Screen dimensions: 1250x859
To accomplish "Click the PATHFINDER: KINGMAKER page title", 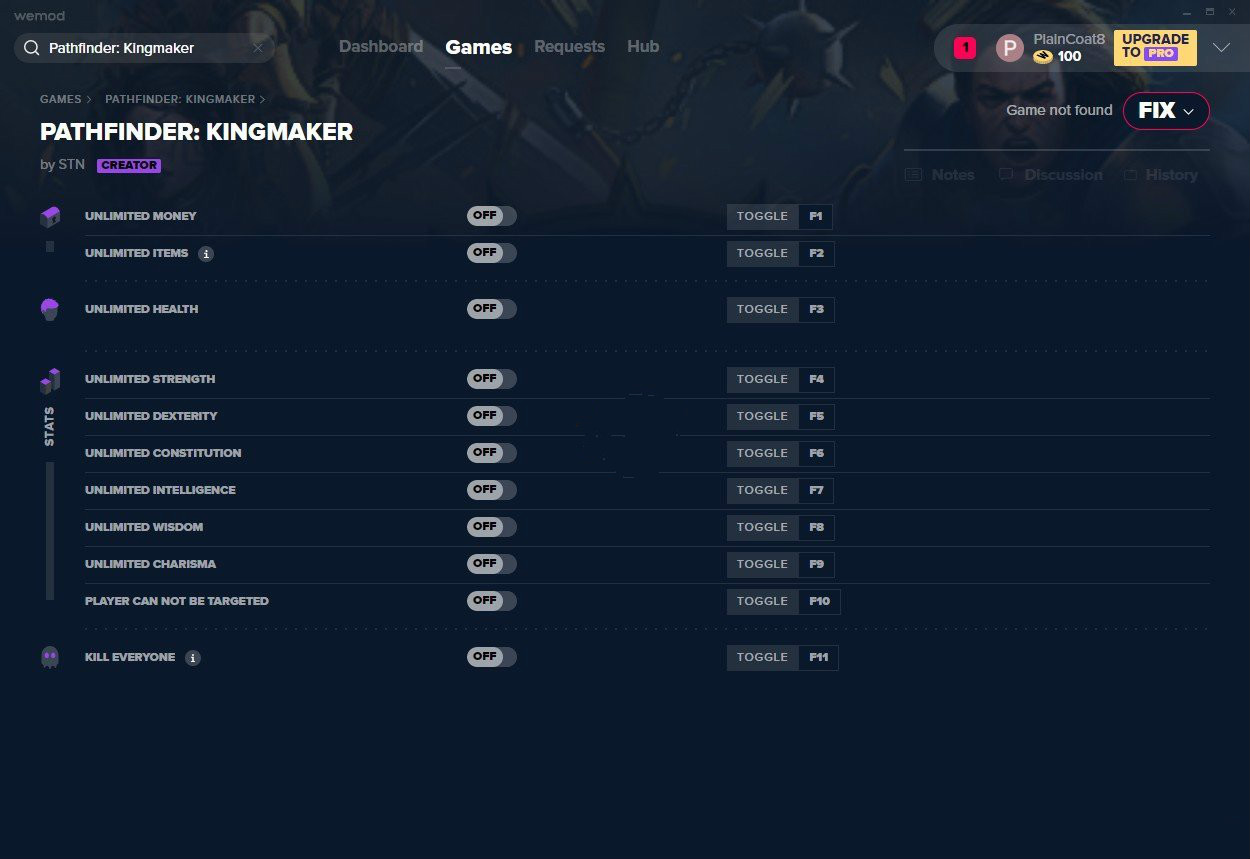I will point(196,132).
